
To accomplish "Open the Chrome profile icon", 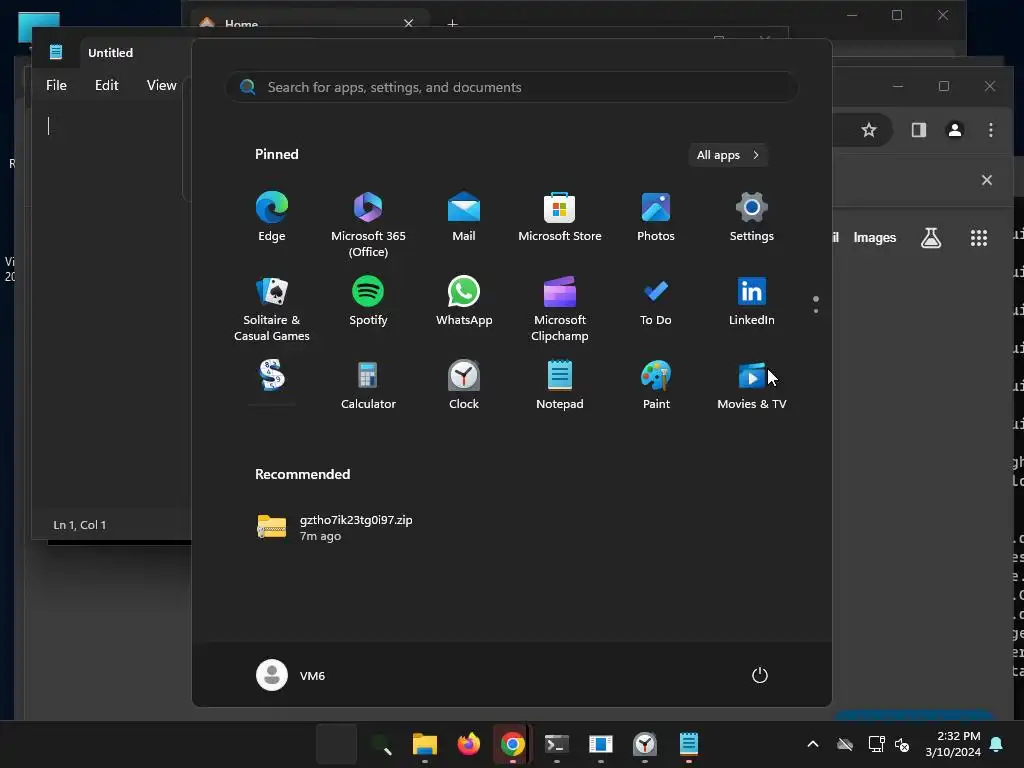I will [955, 130].
